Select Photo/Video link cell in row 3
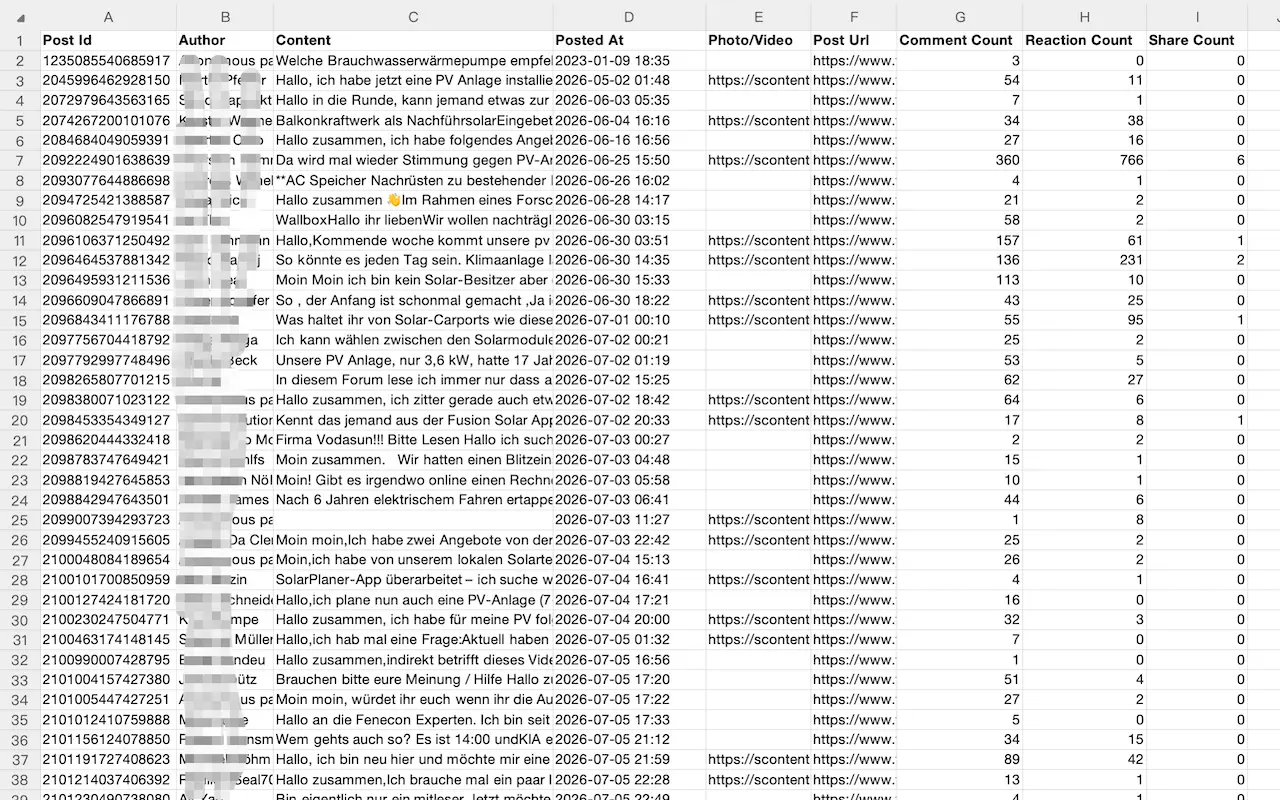The width and height of the screenshot is (1280, 800). click(x=758, y=80)
